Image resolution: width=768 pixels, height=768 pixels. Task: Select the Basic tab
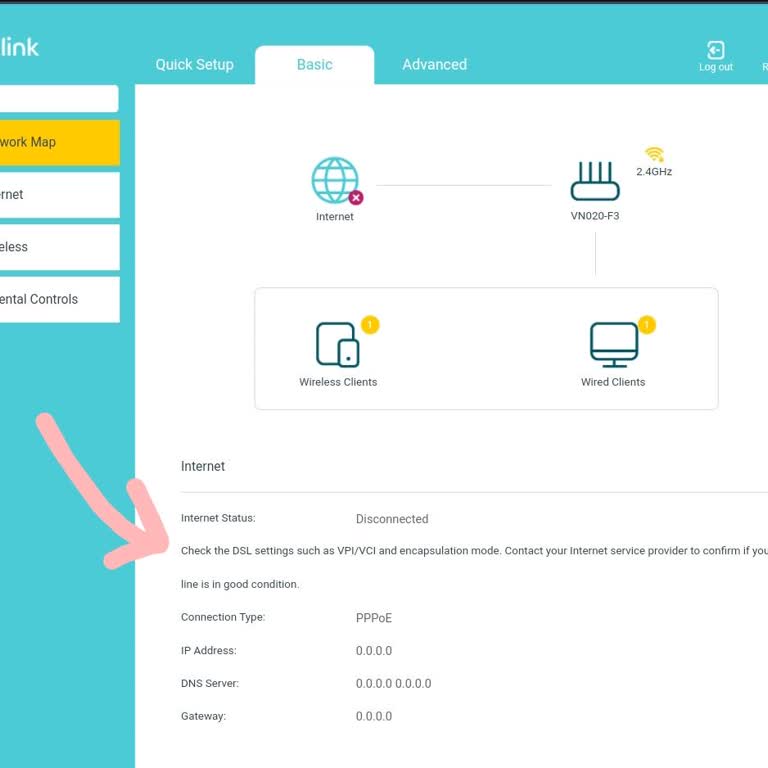(x=314, y=65)
